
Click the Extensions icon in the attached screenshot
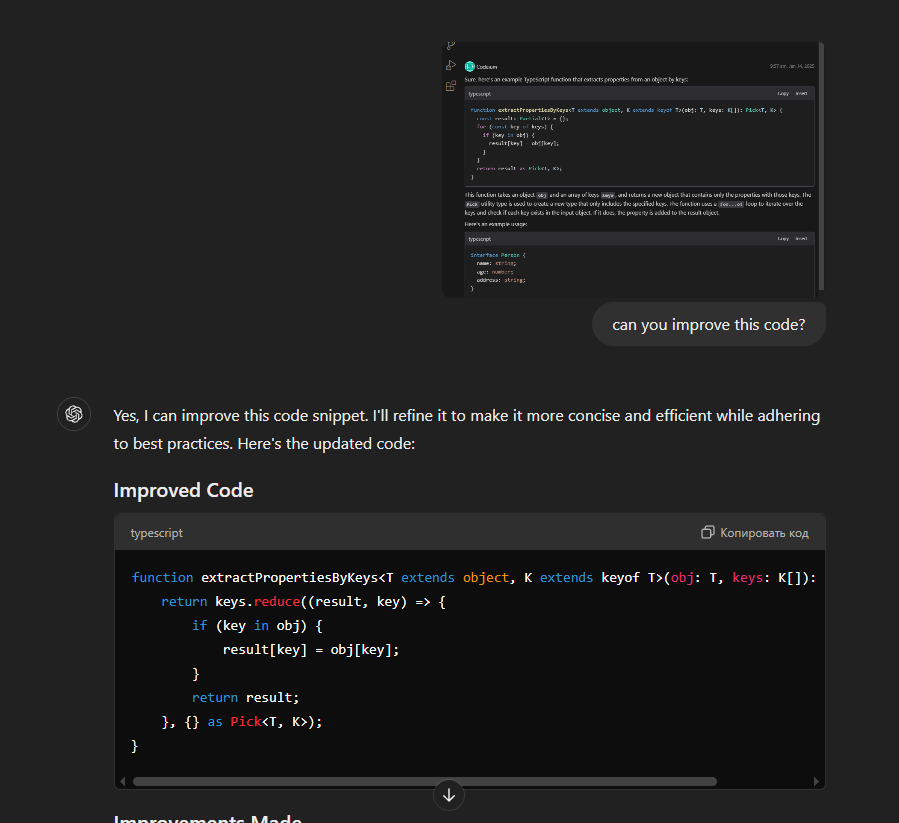click(451, 86)
